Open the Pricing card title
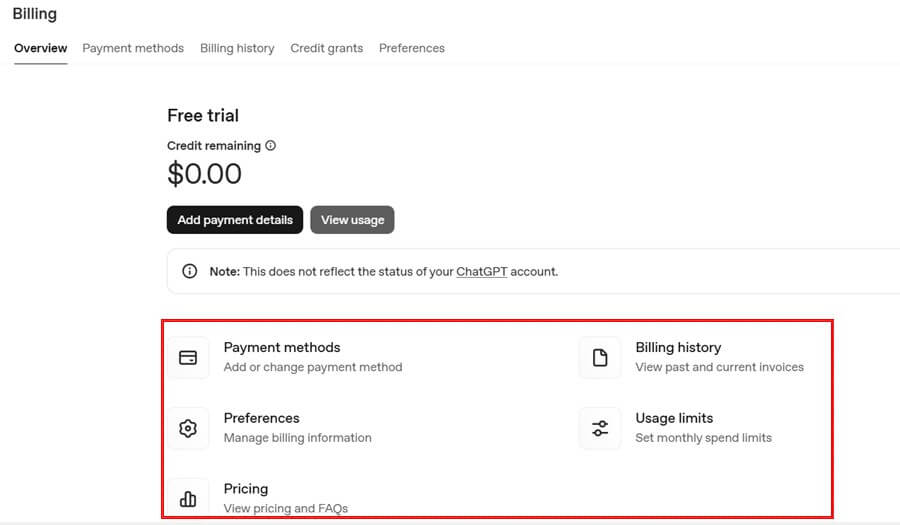The height and width of the screenshot is (525, 900). point(246,489)
